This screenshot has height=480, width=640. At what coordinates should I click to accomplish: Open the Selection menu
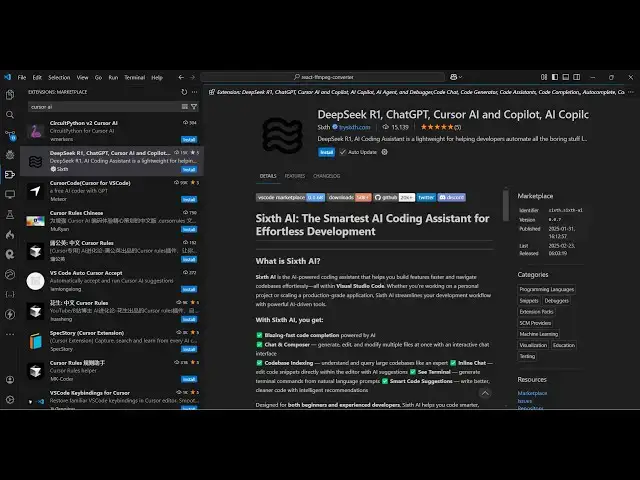[59, 77]
